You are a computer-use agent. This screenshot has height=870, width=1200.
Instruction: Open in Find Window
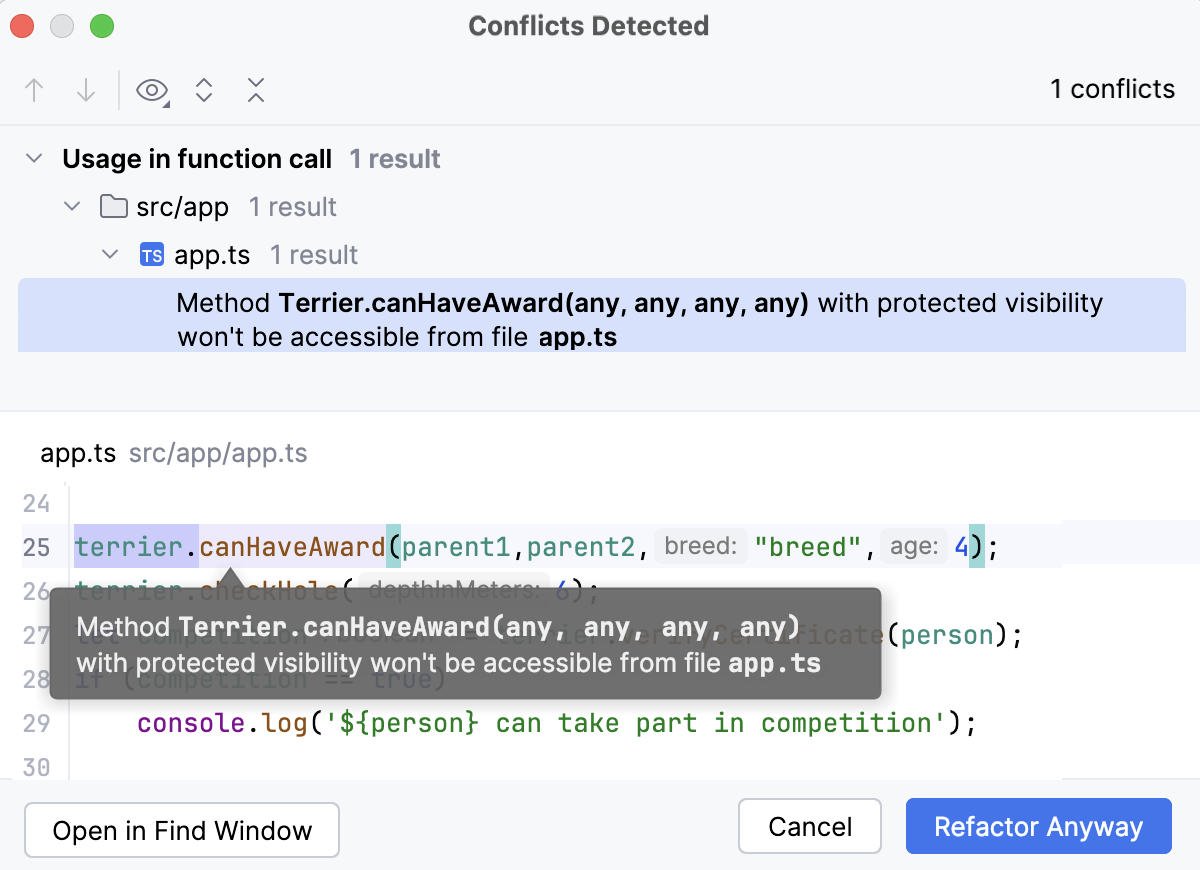point(181,830)
